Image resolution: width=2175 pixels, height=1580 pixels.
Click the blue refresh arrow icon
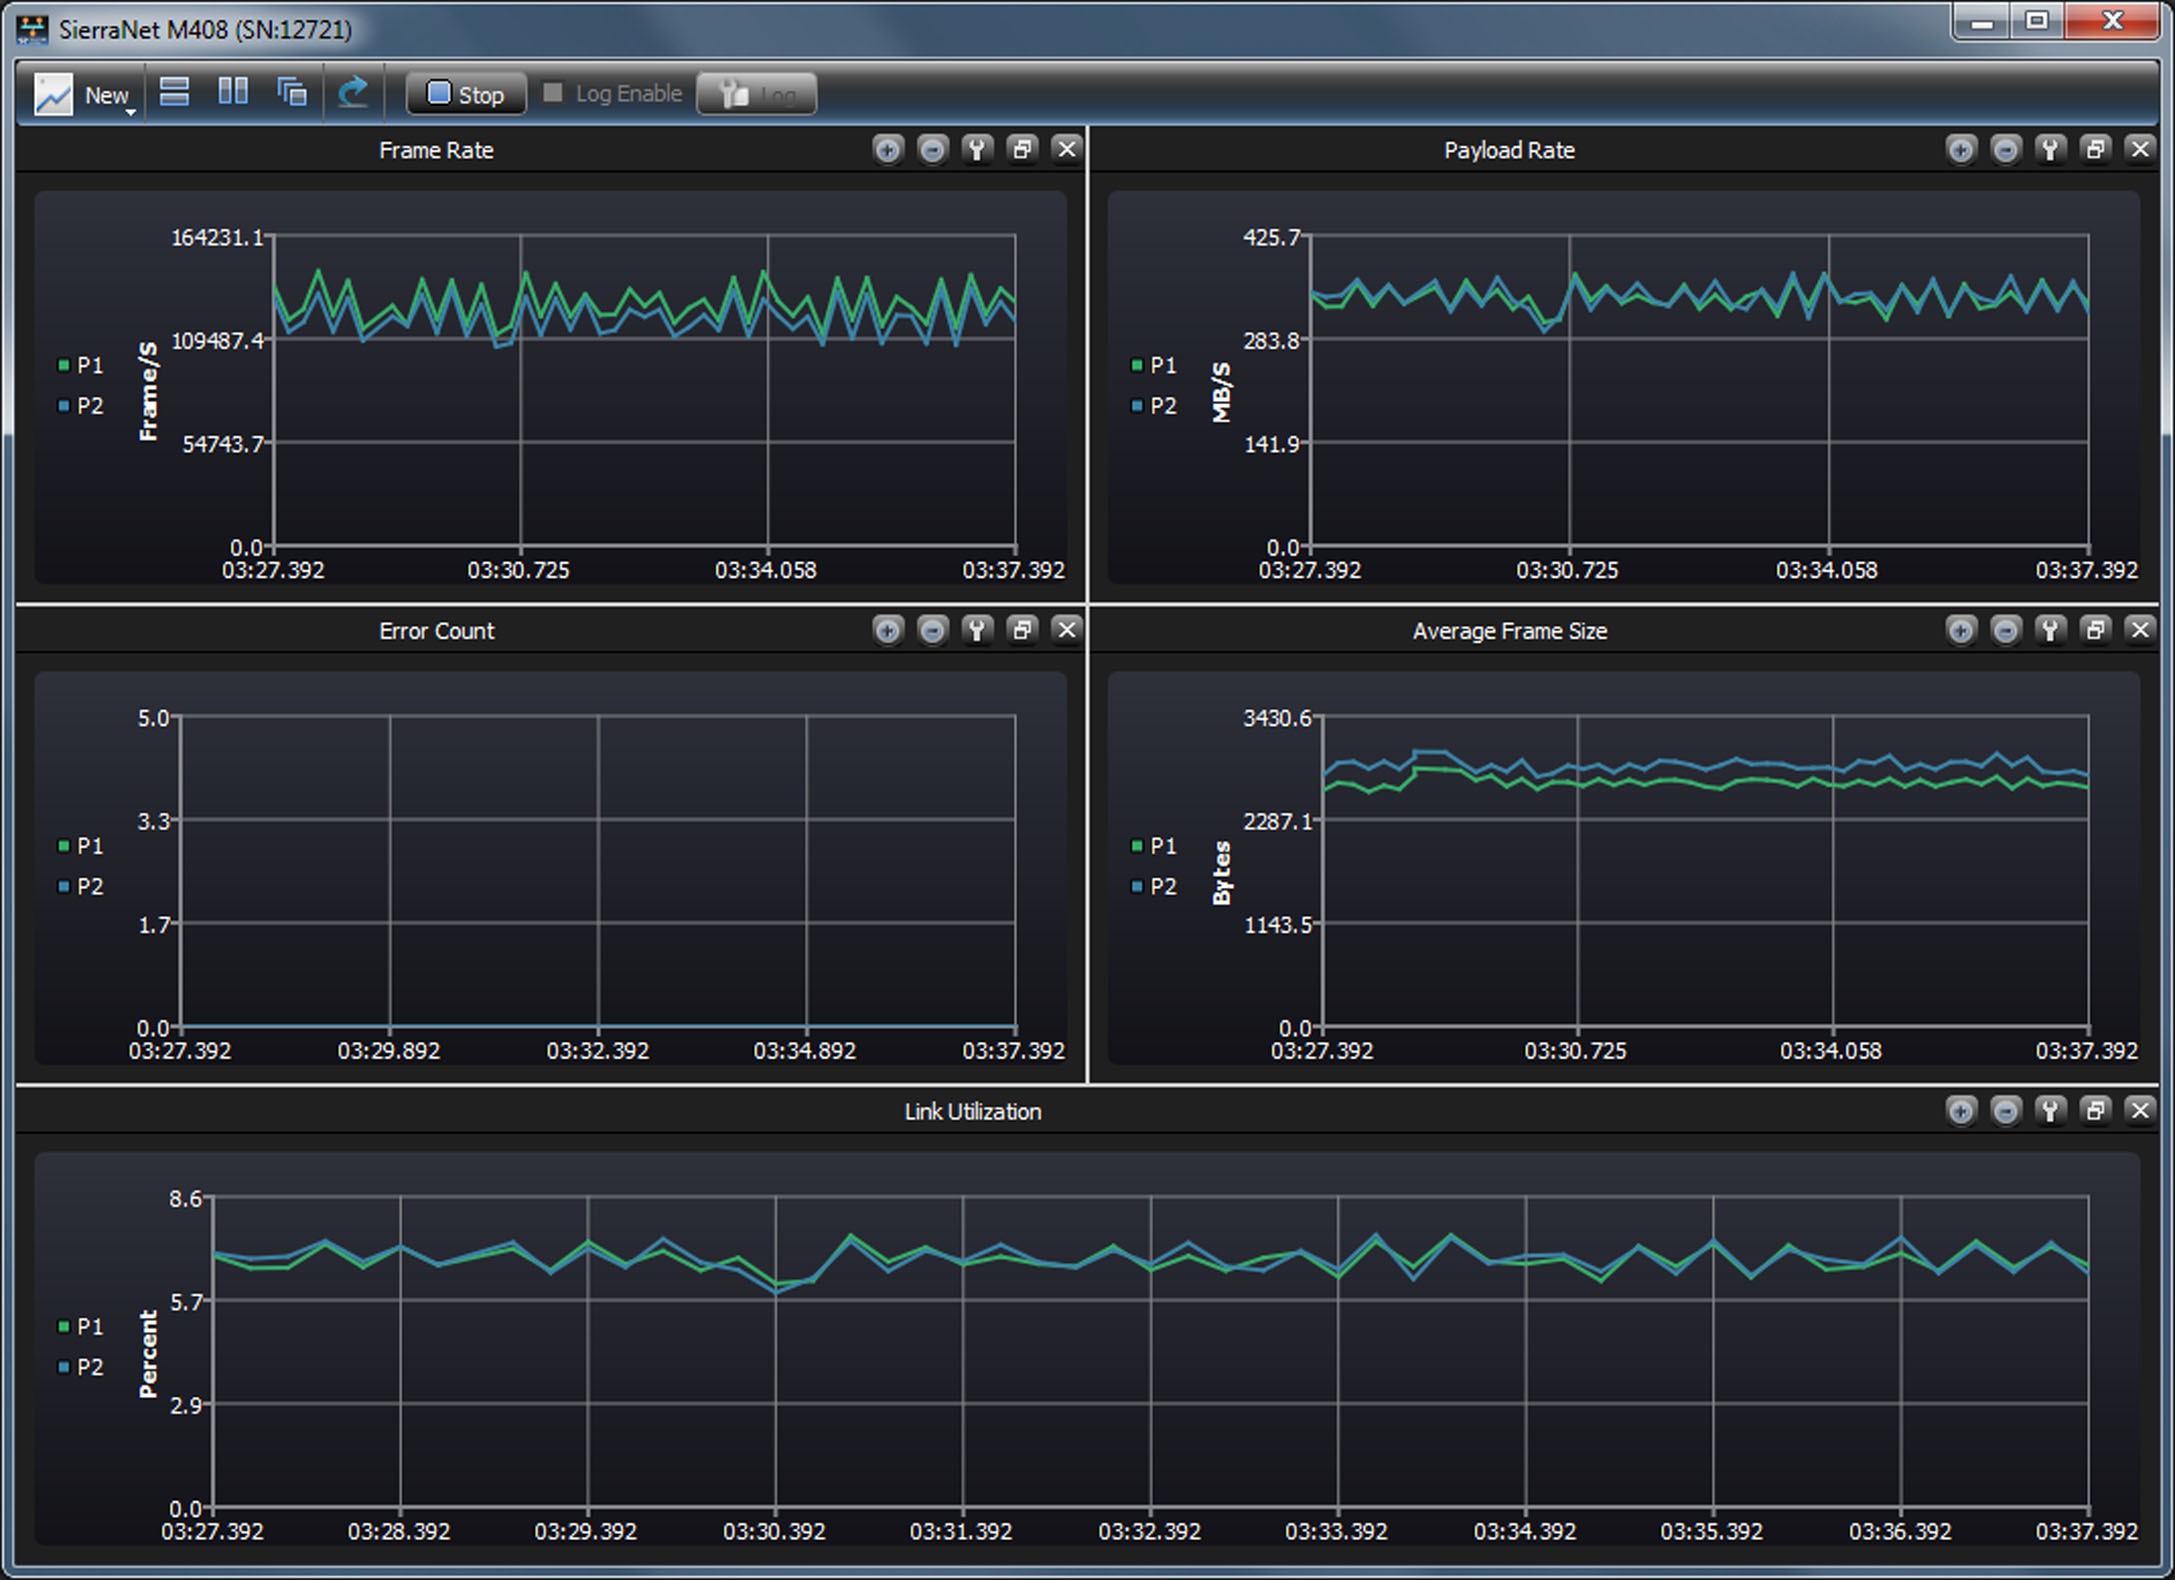(352, 92)
